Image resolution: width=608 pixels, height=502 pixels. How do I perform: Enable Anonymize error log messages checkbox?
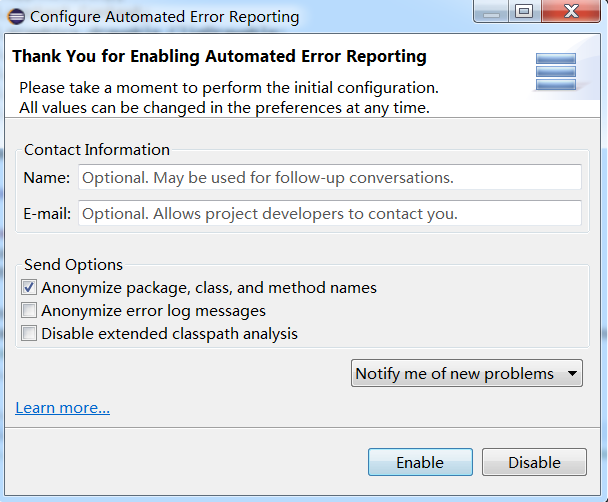(x=29, y=311)
